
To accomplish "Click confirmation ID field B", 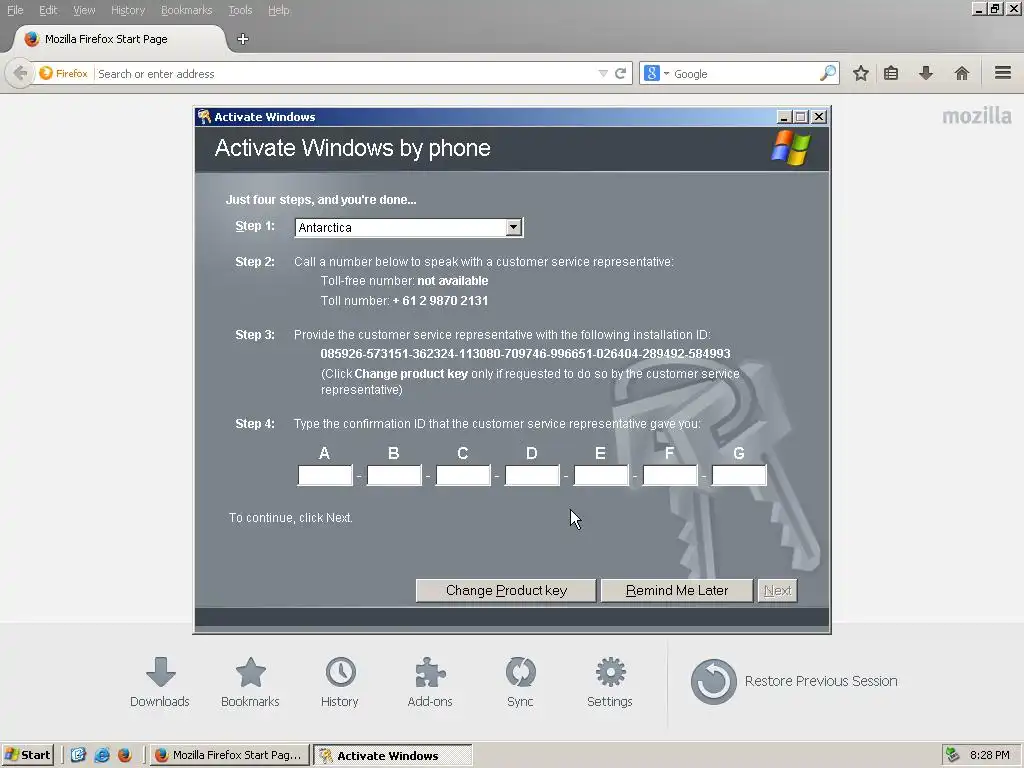I will [394, 475].
